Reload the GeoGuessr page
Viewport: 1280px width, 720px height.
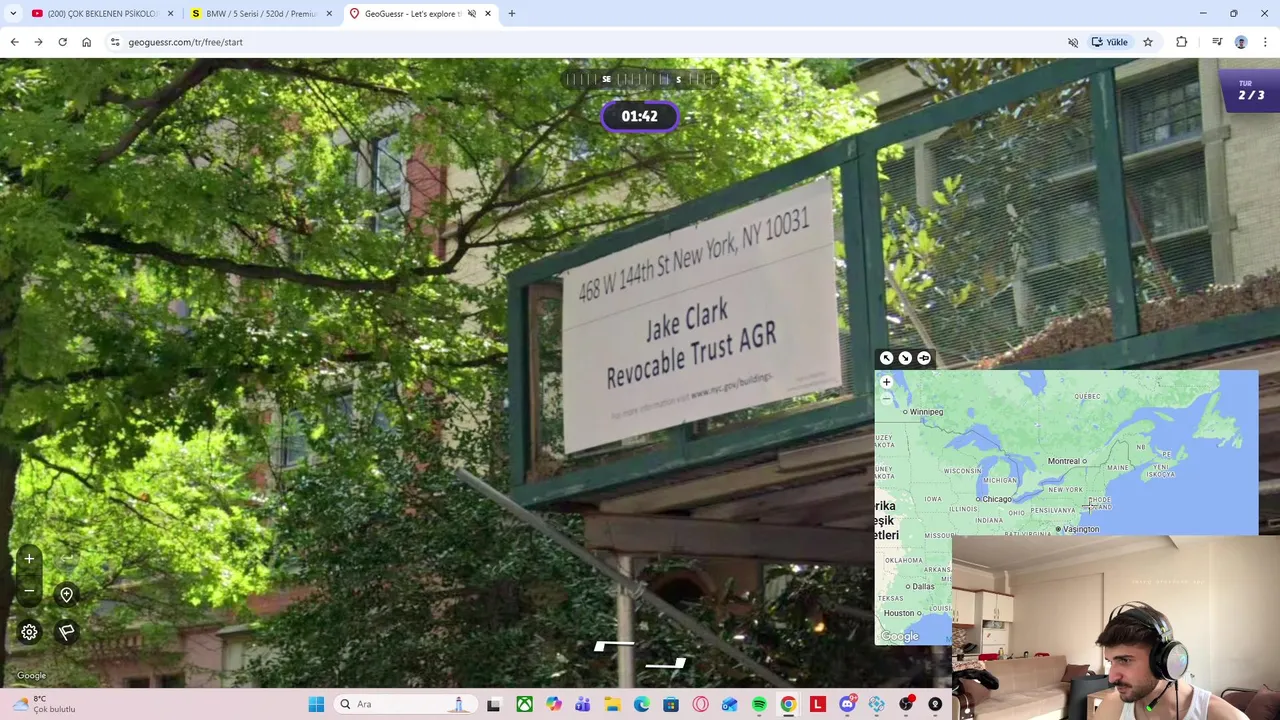coord(62,42)
